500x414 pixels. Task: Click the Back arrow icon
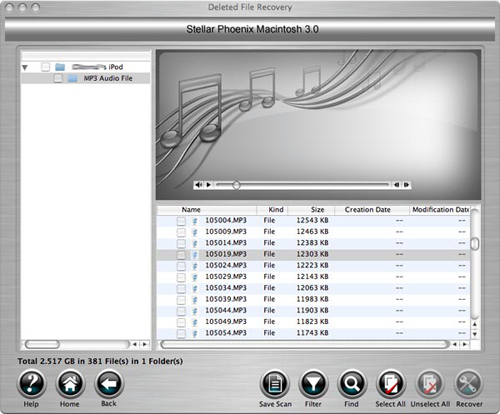pyautogui.click(x=109, y=384)
